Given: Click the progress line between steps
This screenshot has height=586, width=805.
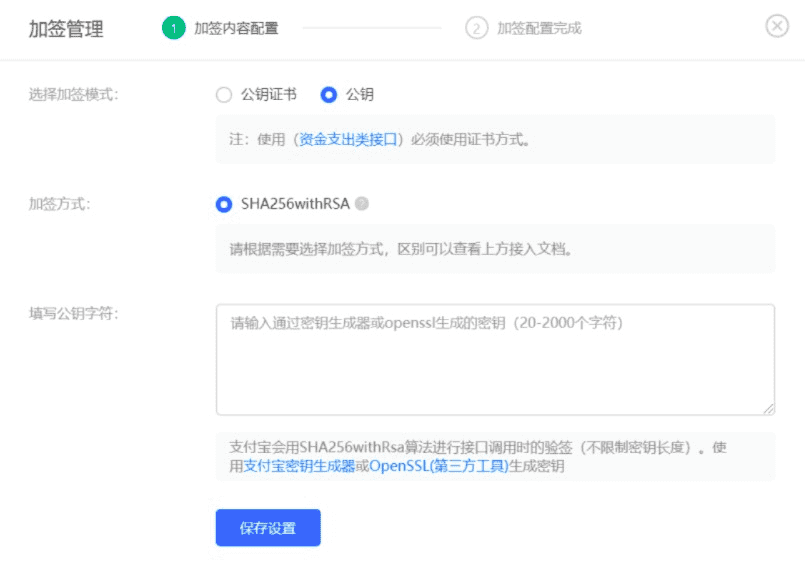Looking at the screenshot, I should pos(372,28).
